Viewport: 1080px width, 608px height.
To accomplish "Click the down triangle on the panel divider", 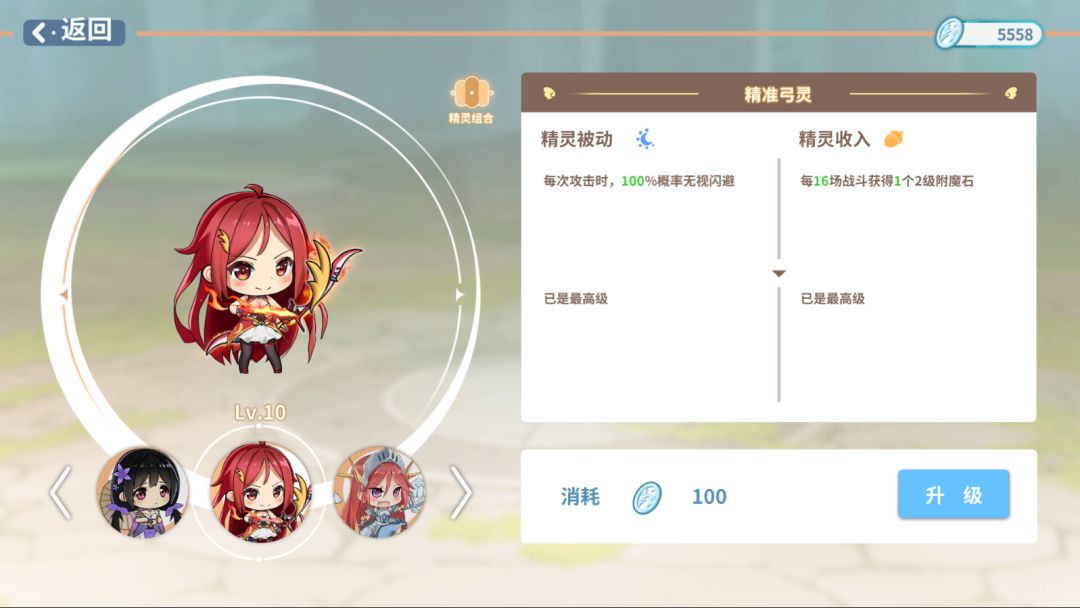I will point(779,273).
